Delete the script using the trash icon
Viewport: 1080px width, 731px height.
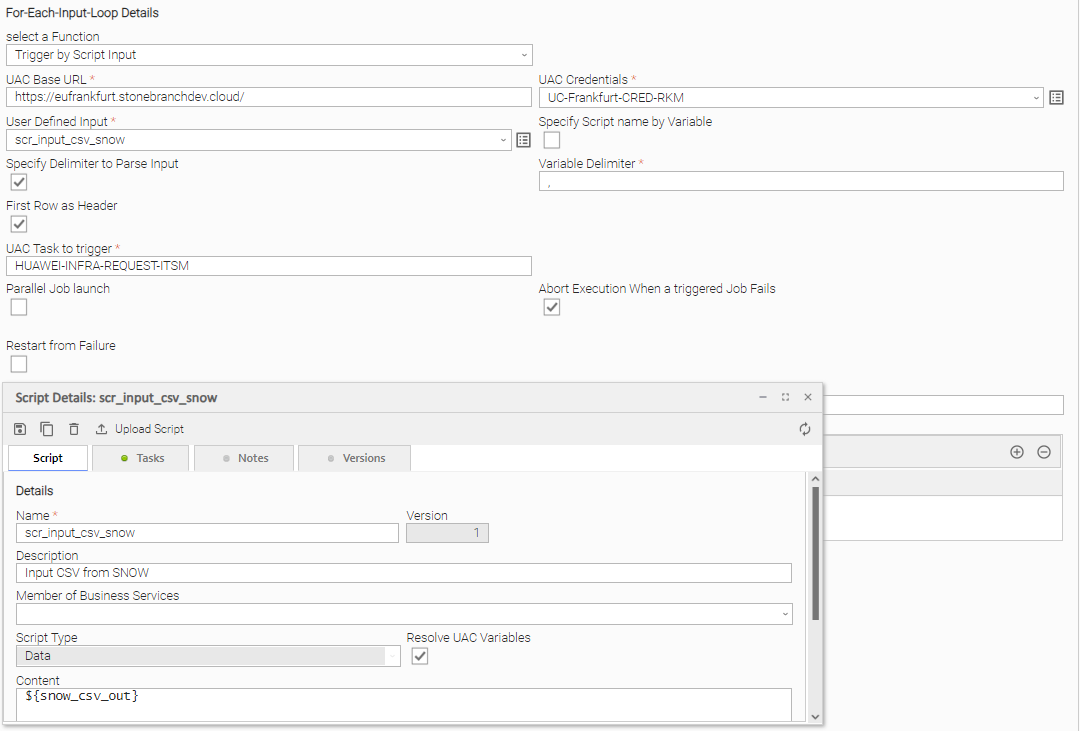tap(74, 429)
